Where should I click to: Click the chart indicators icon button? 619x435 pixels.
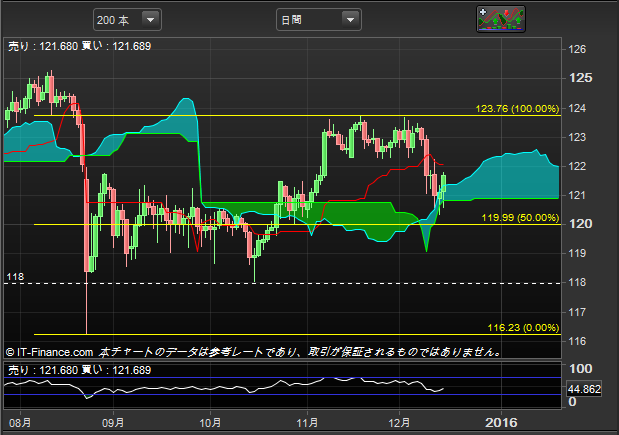(501, 19)
